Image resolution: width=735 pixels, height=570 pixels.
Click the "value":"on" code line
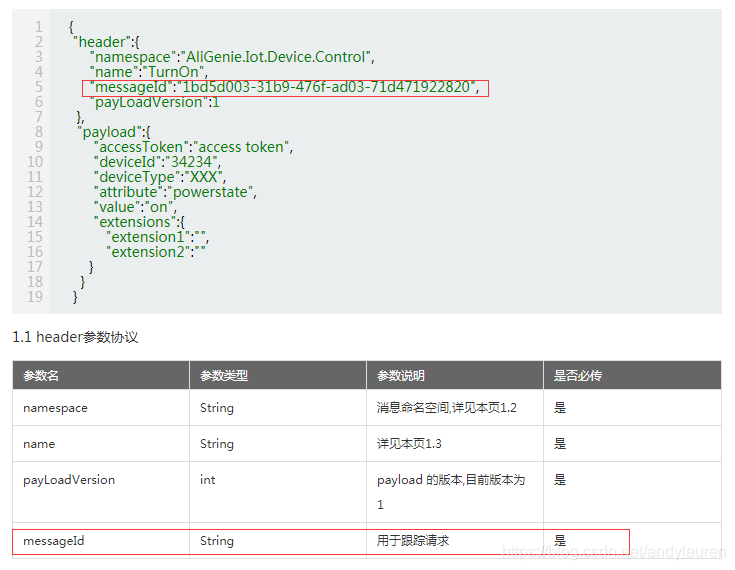coord(135,207)
